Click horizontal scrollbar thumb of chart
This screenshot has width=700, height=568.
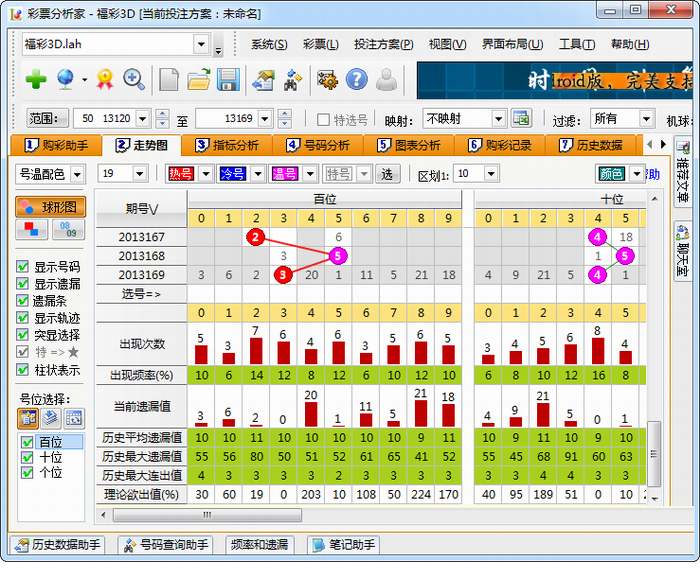[207, 515]
